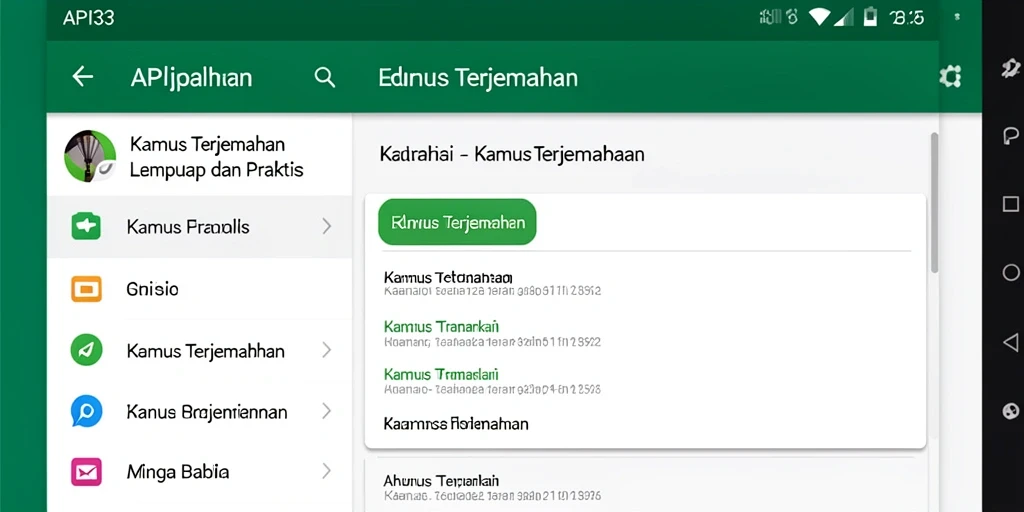
Task: Expand the Kamus Praoolls chevron
Action: click(x=327, y=227)
